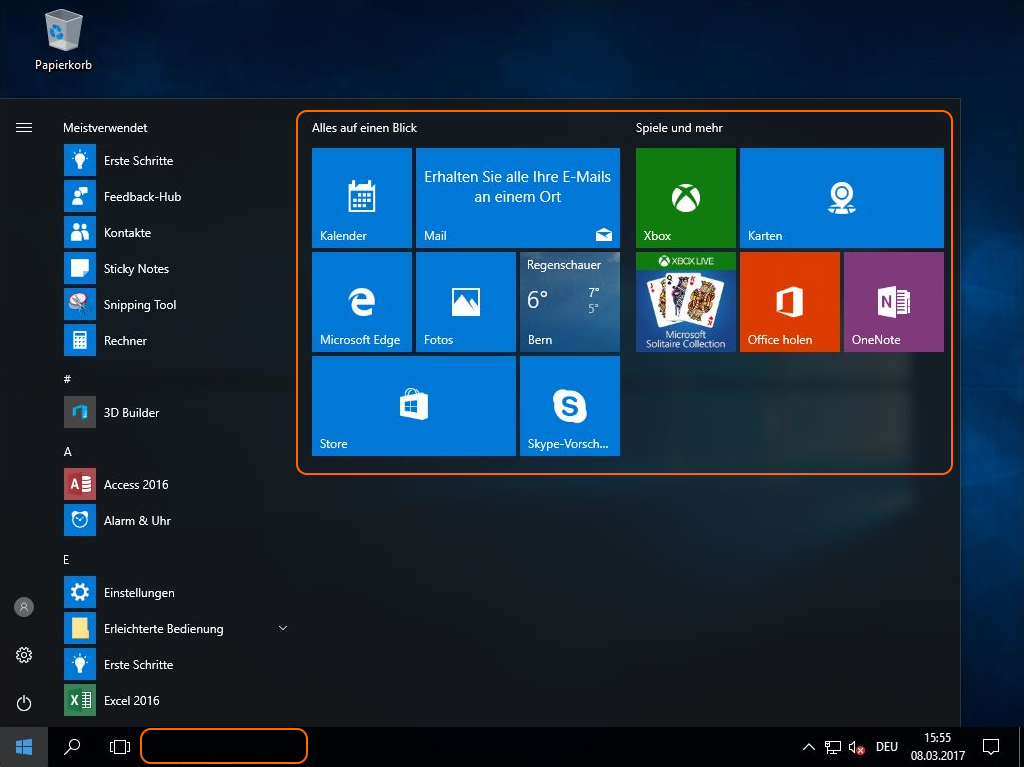The image size is (1024, 767).
Task: Open Excel 2016 from app list
Action: 131,701
